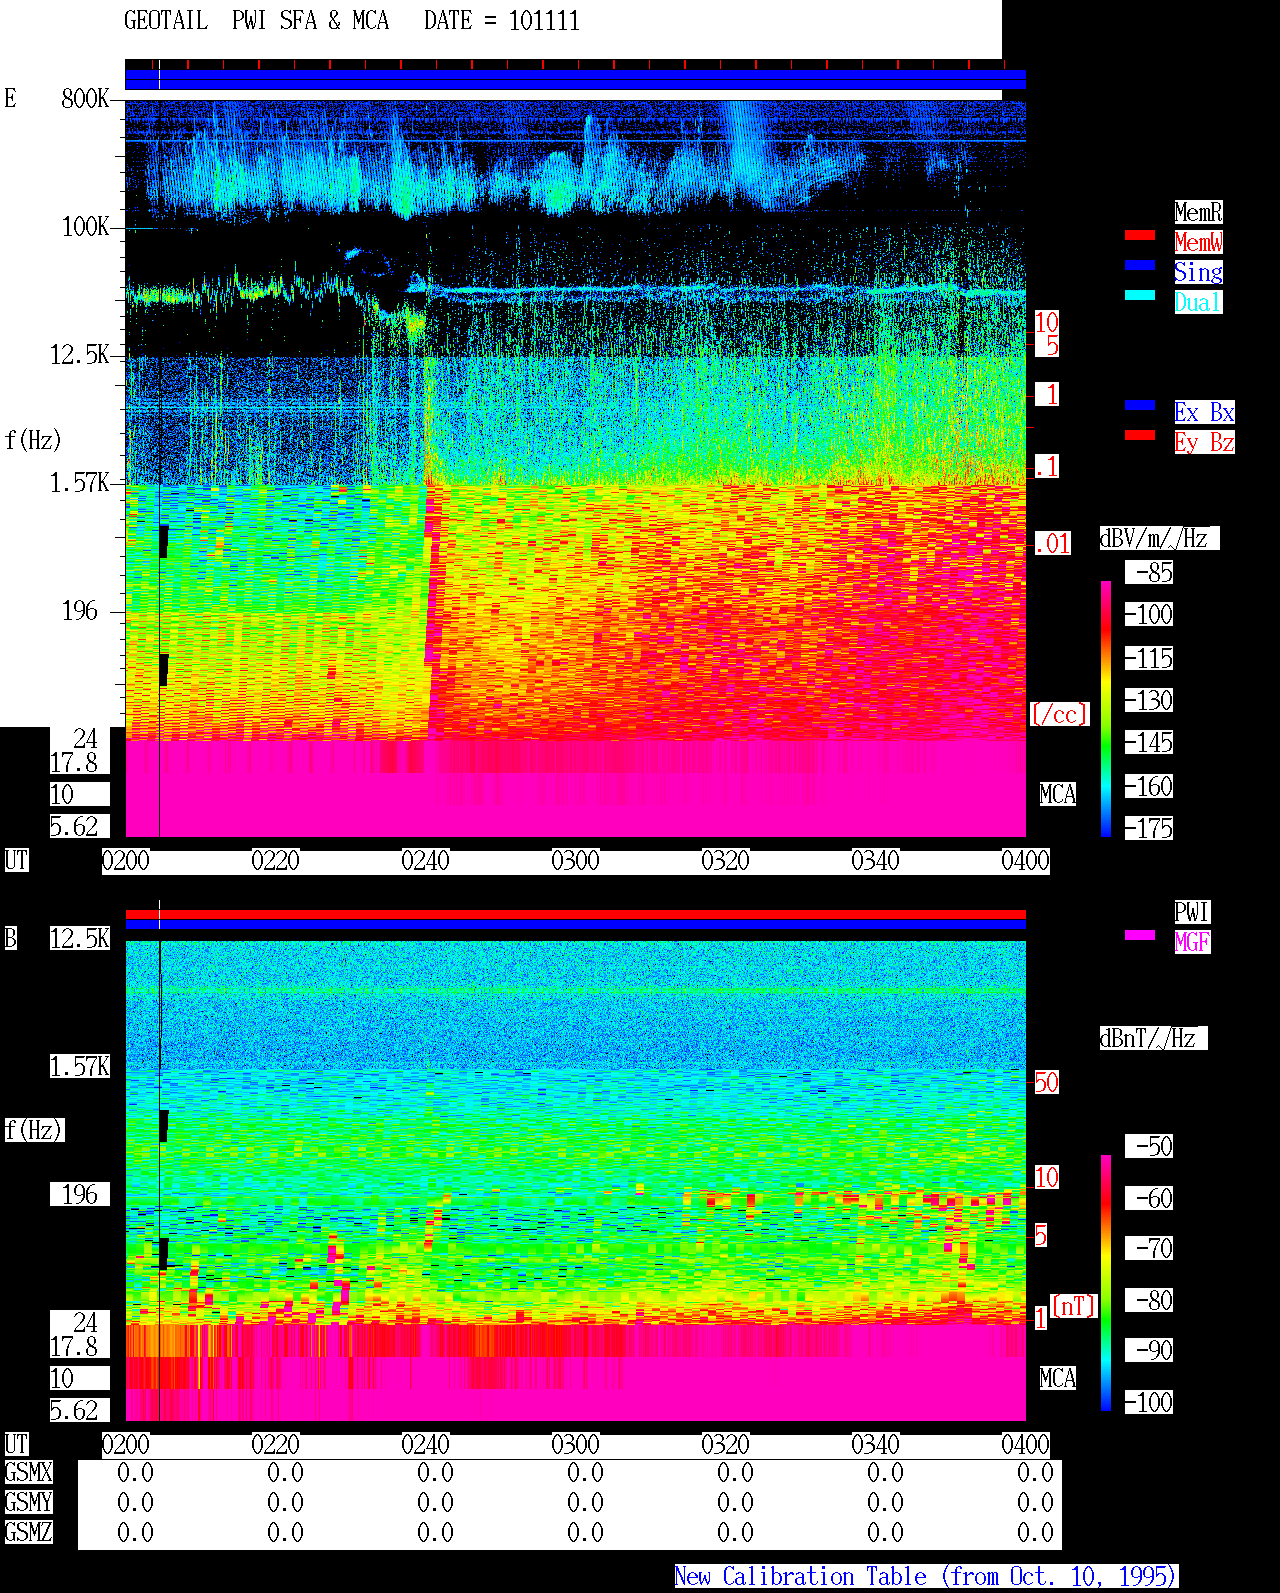Click the vertical dBV/m color scale bar

pyautogui.click(x=1106, y=708)
